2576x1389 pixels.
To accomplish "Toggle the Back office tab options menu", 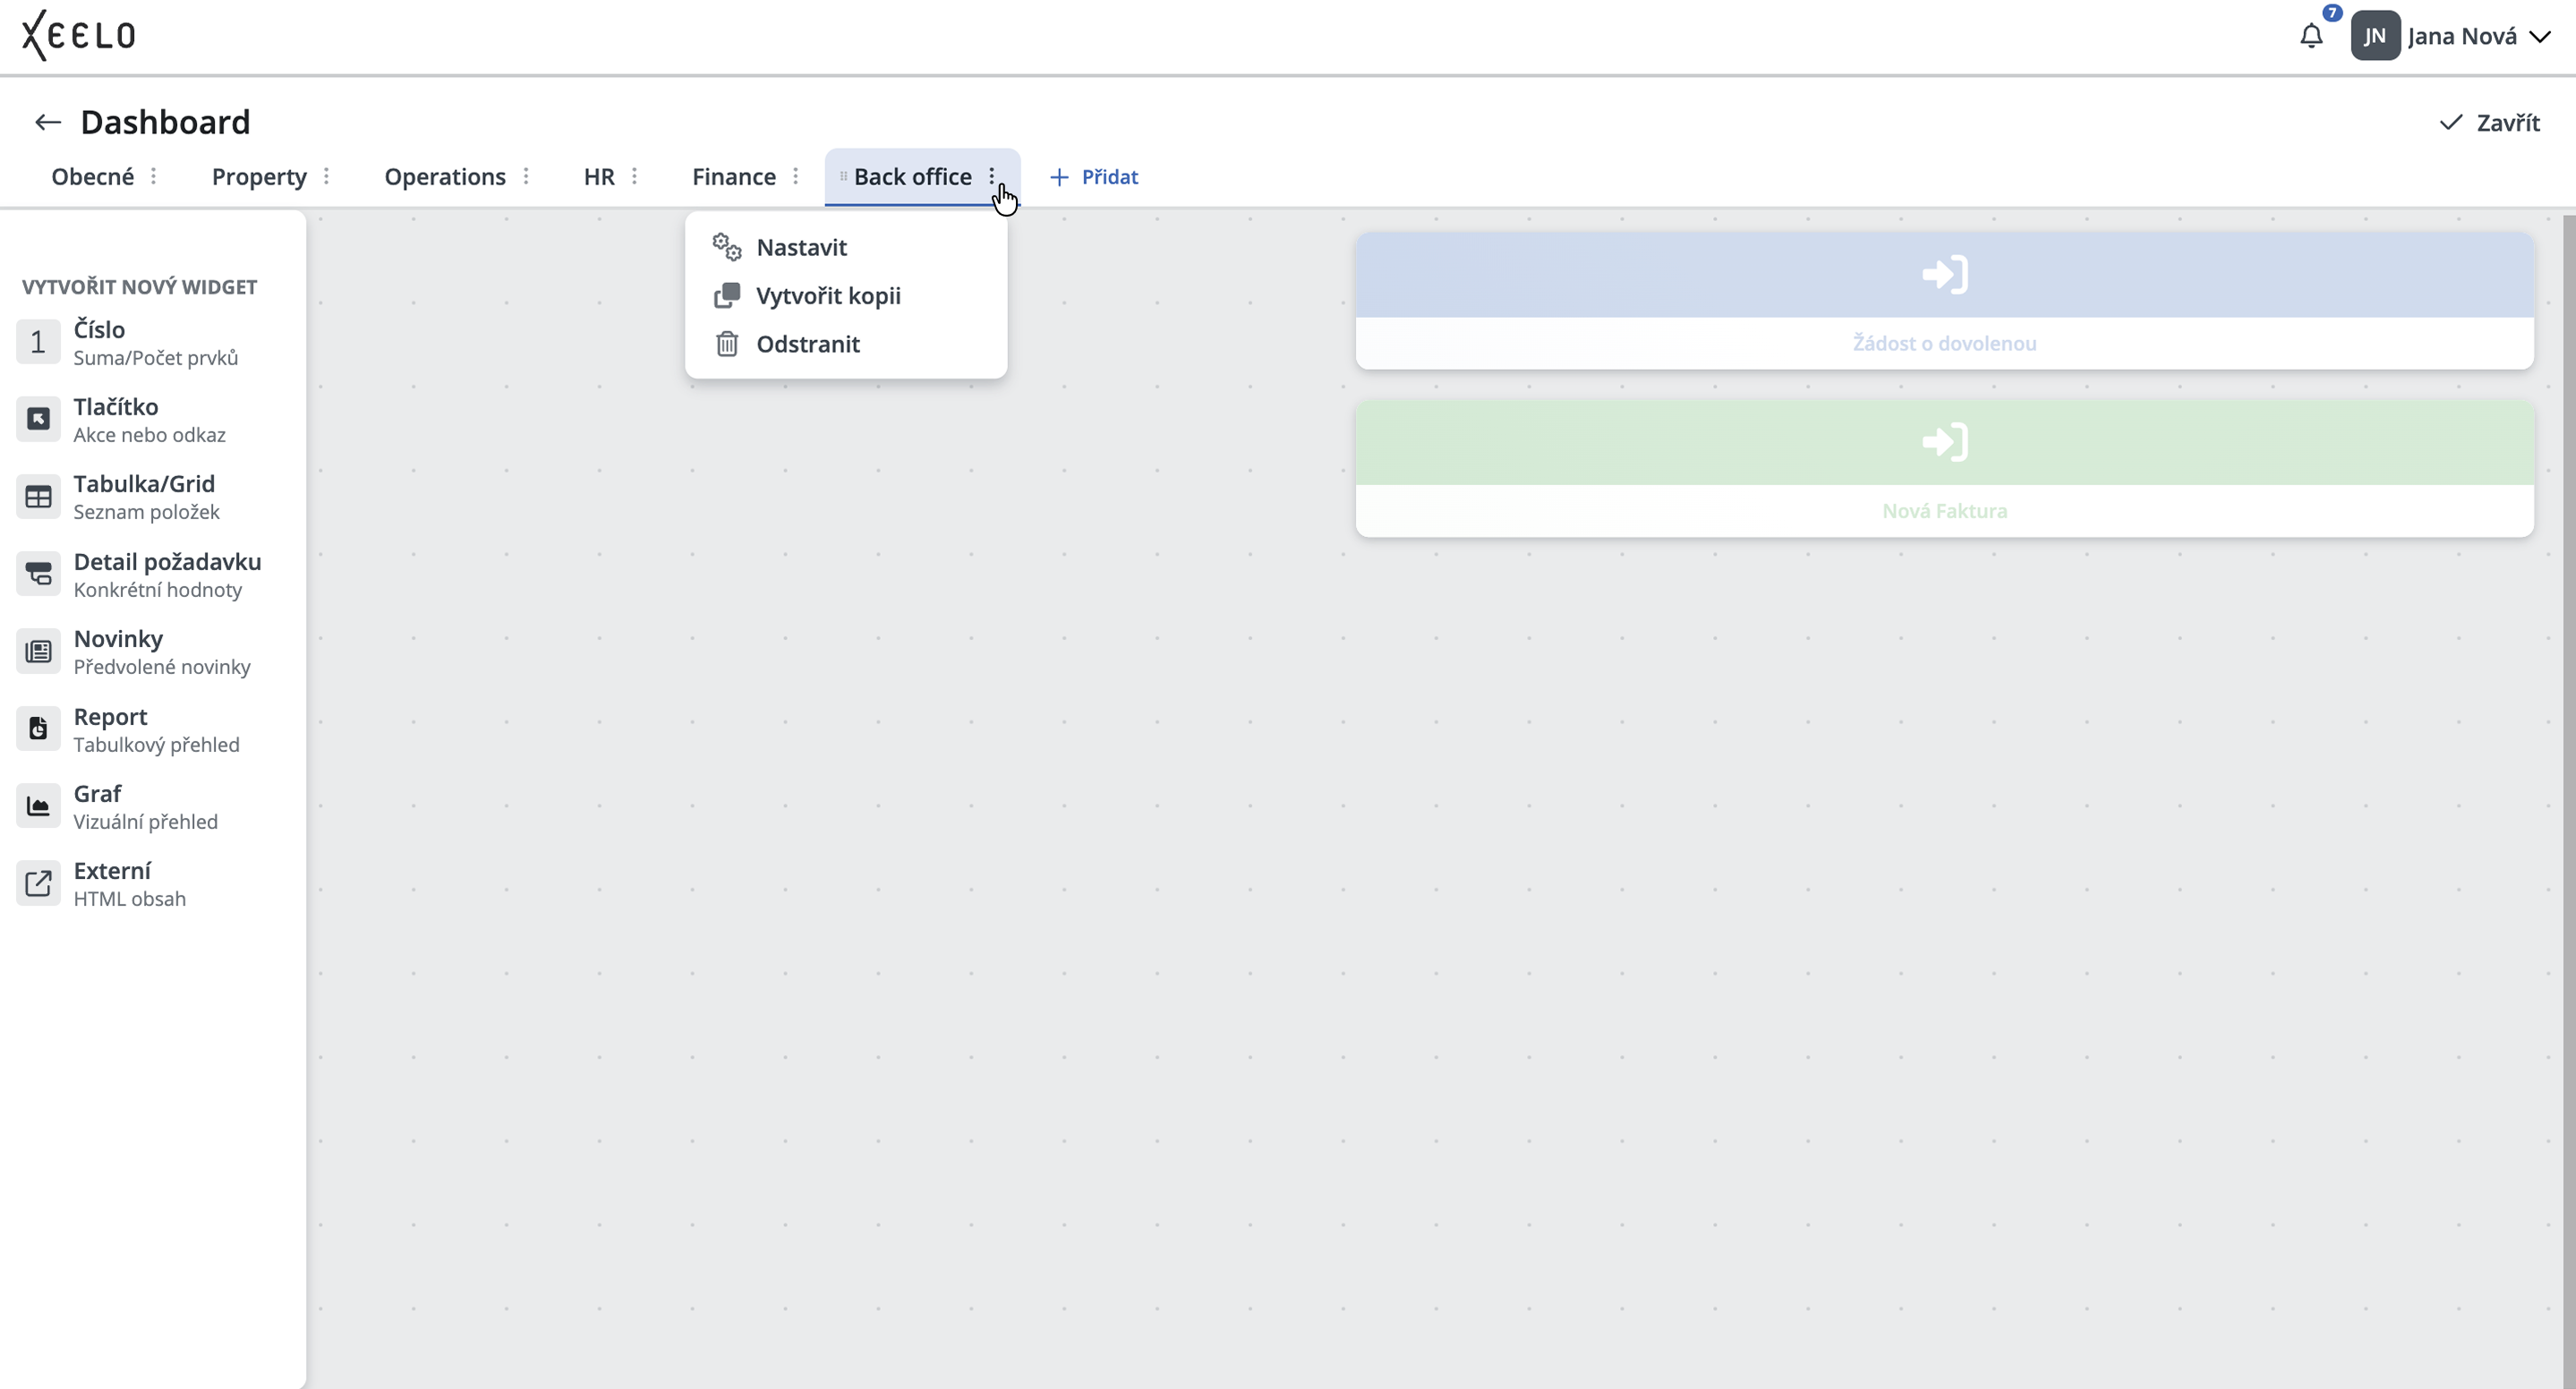I will [992, 176].
